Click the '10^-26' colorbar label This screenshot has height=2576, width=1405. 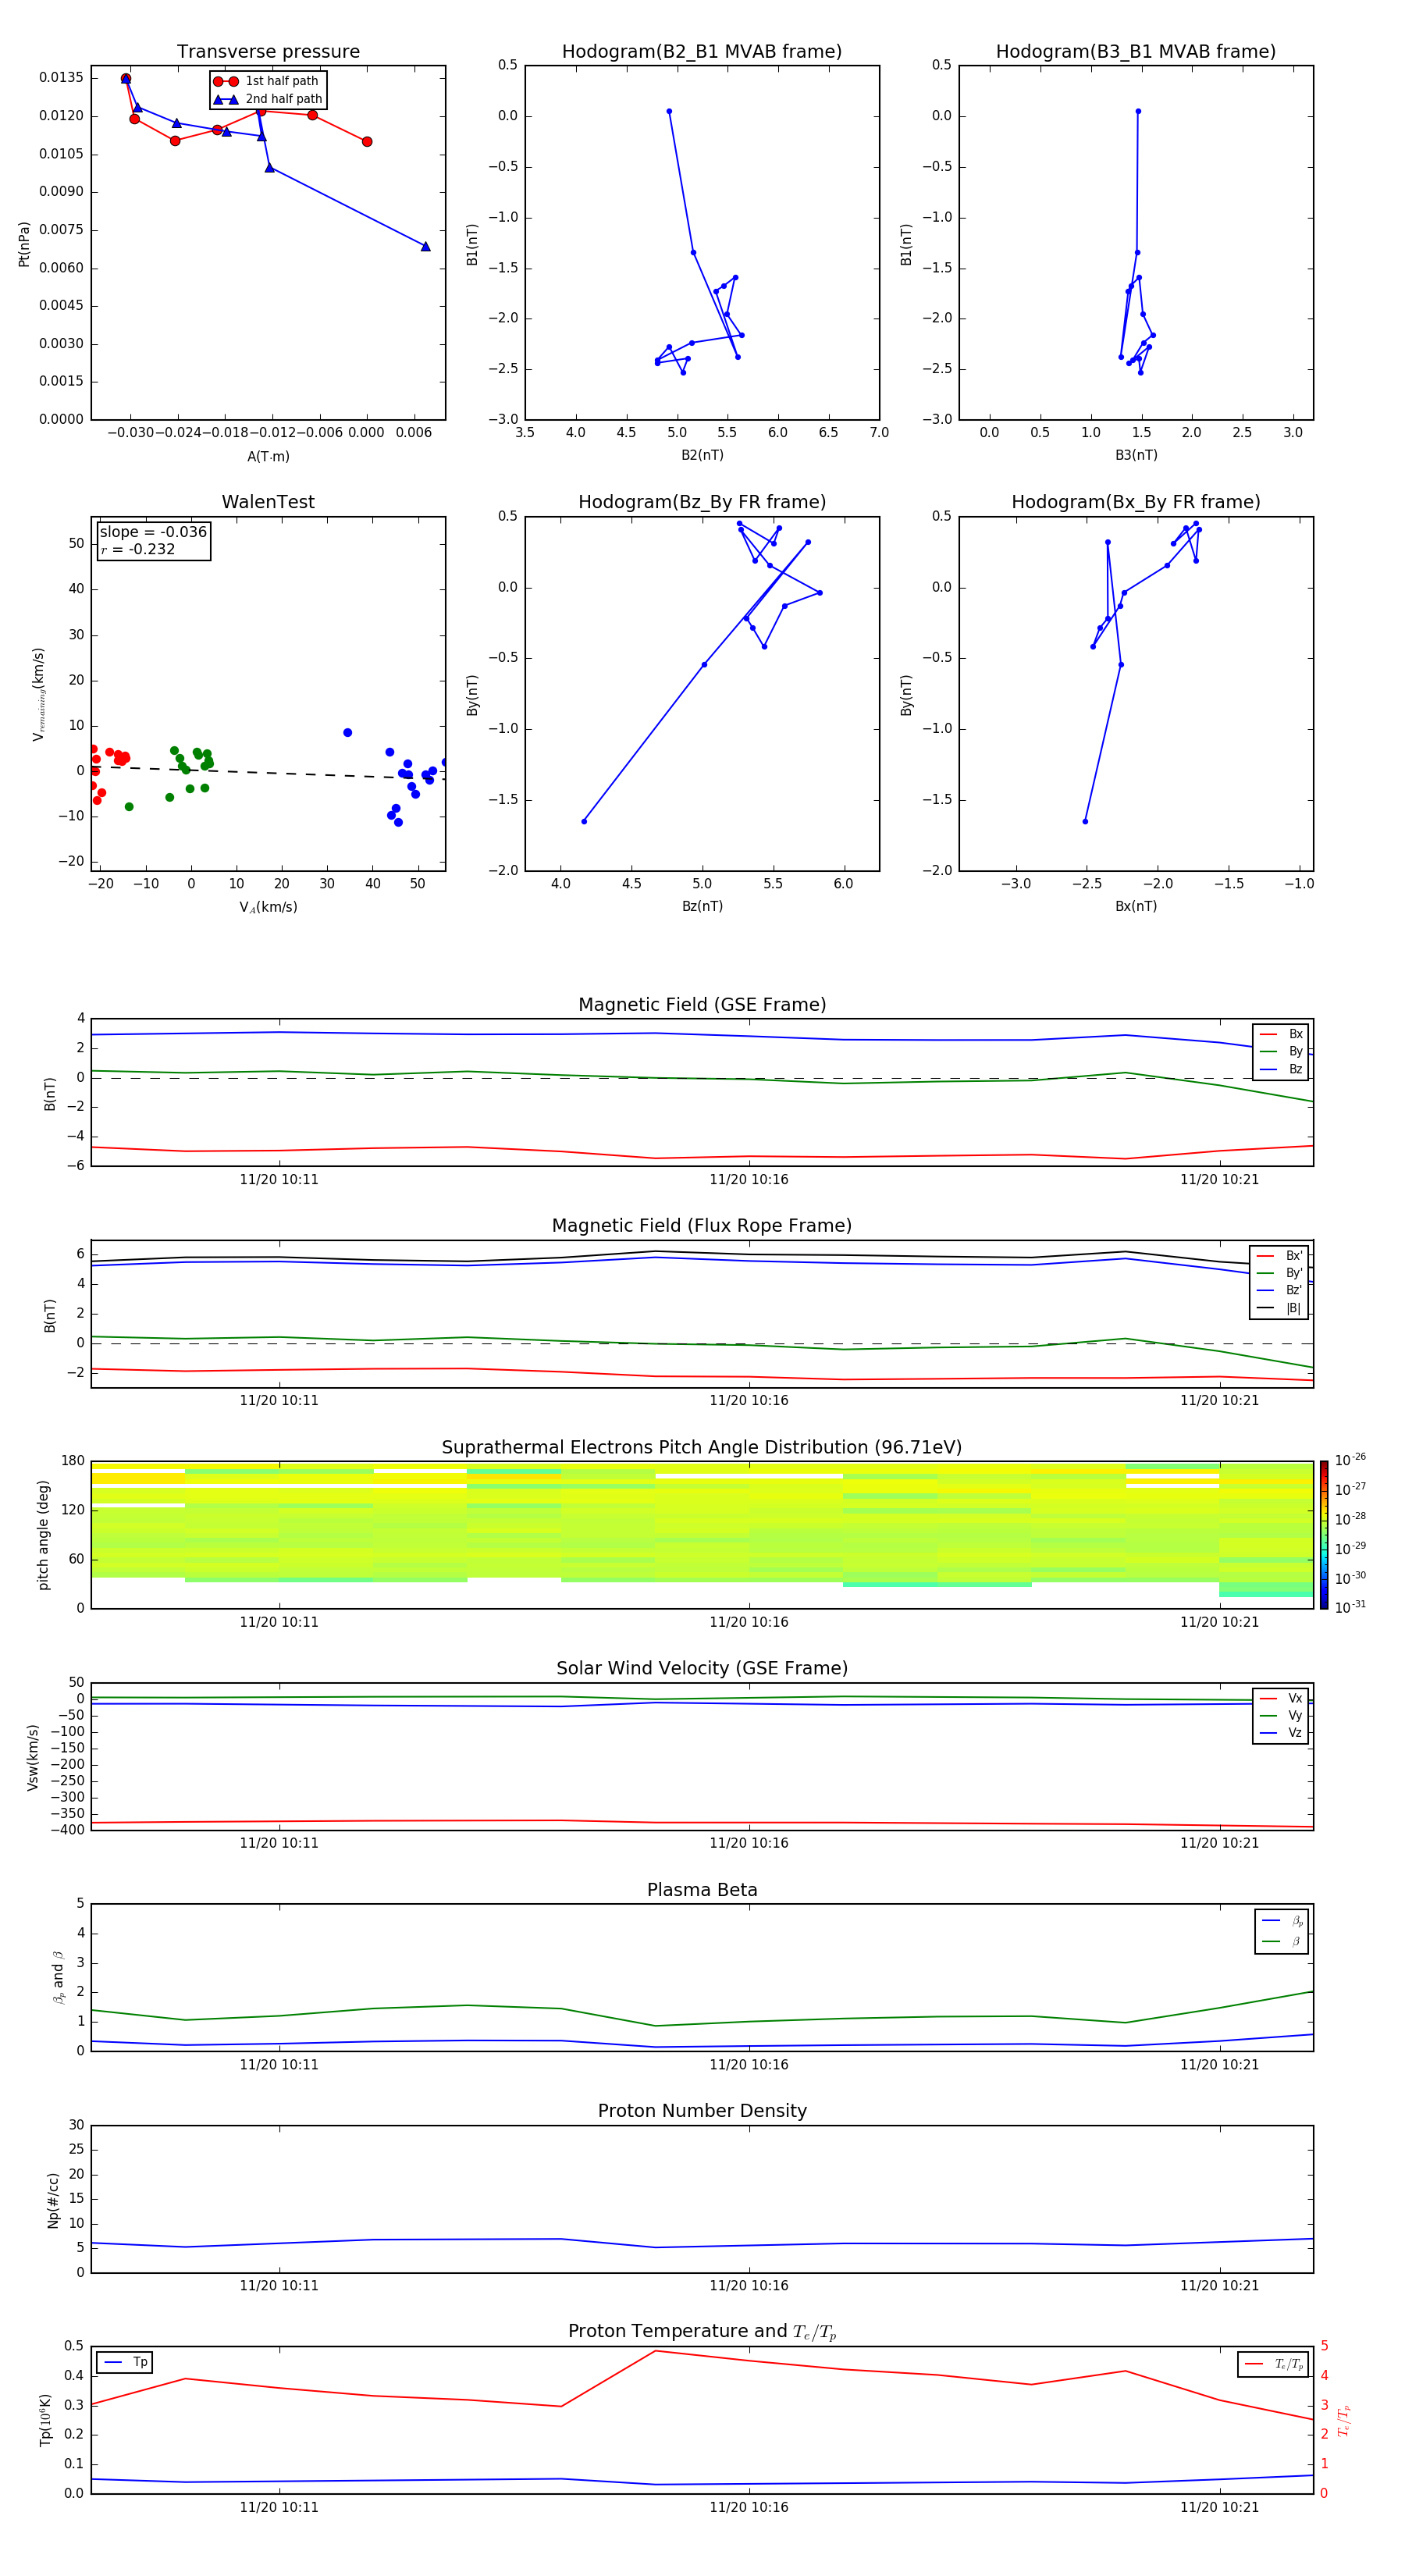1350,1460
